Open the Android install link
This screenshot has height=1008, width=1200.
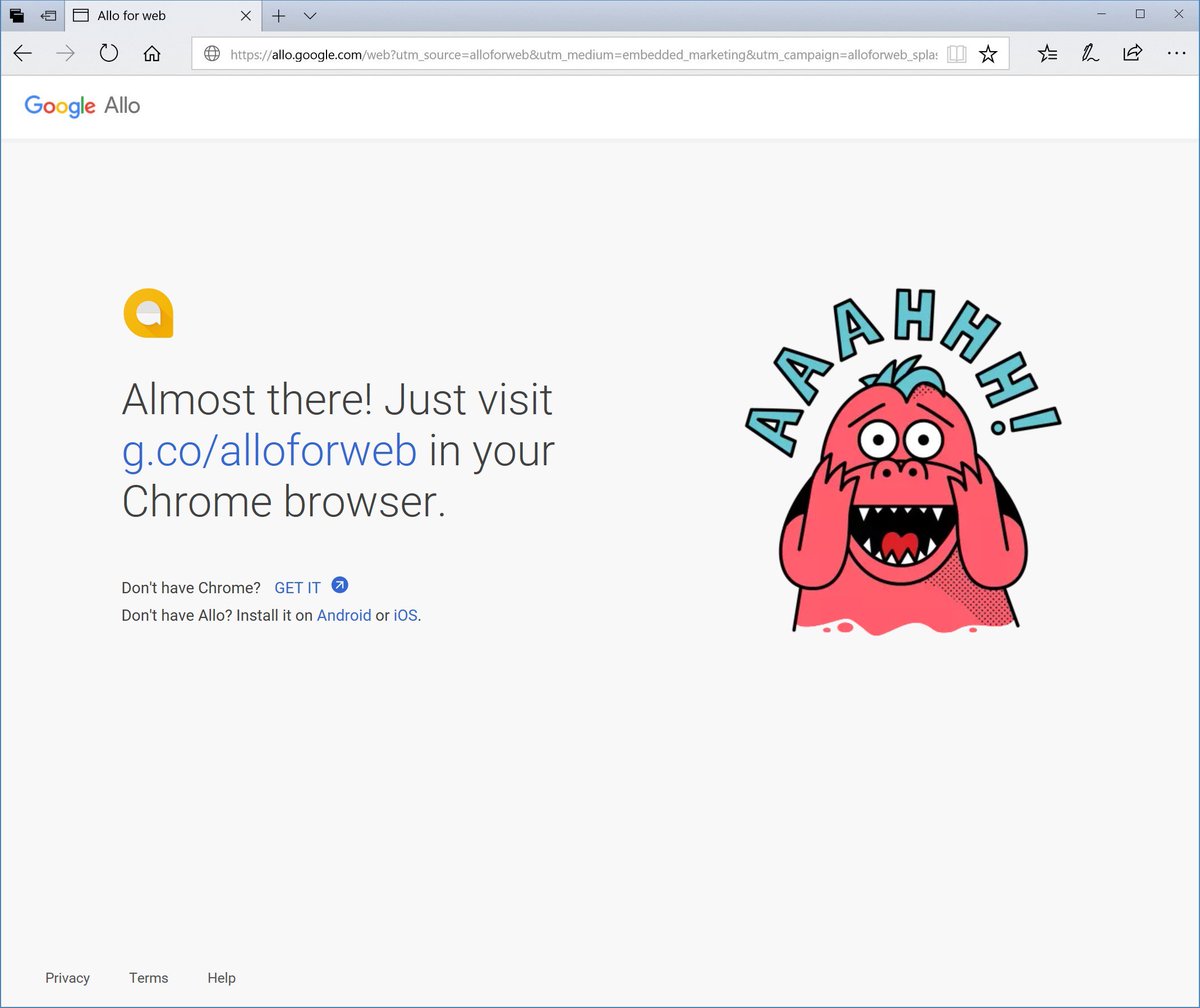click(344, 615)
